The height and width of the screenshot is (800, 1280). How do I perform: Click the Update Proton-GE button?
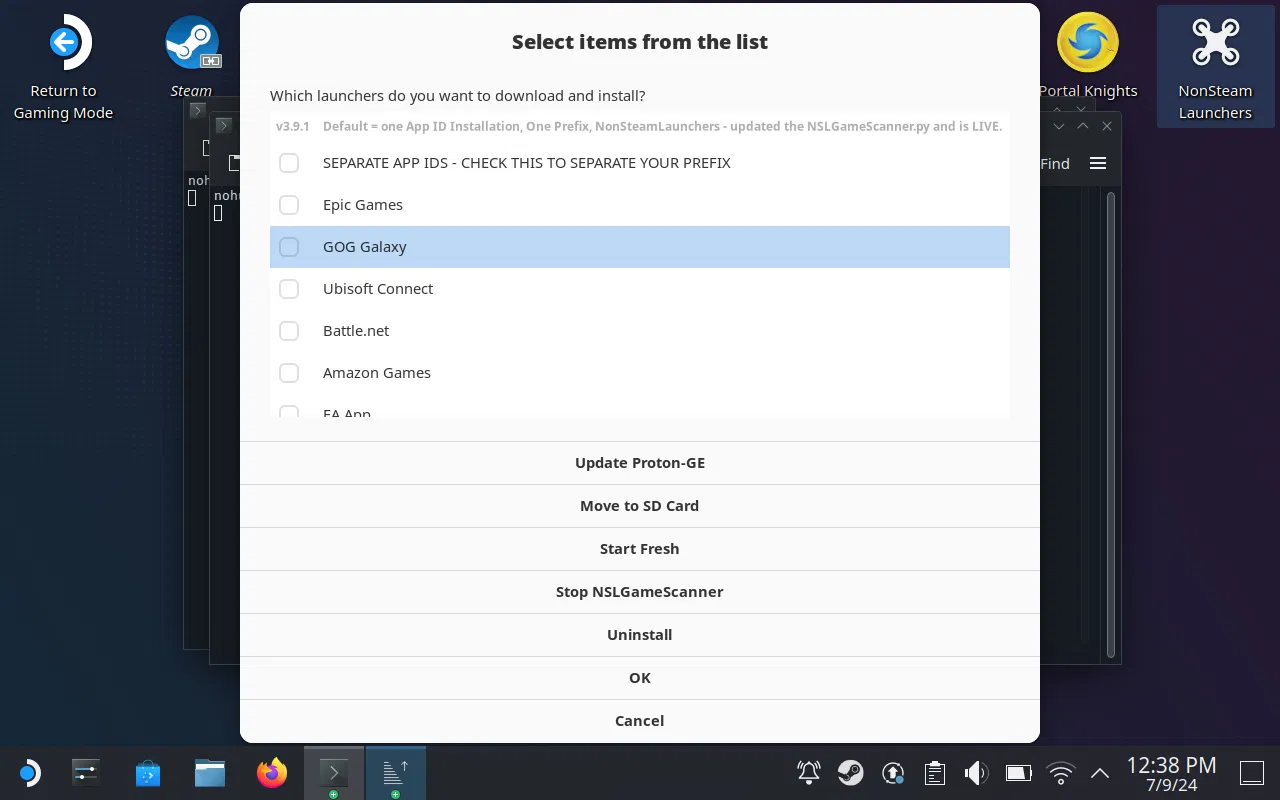click(640, 463)
